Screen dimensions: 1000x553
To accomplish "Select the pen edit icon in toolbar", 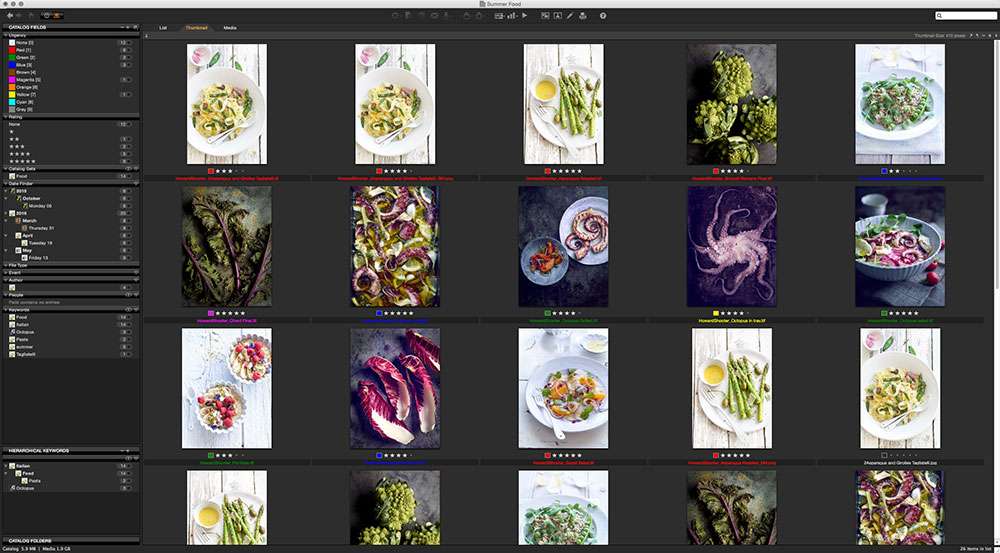I will point(570,15).
